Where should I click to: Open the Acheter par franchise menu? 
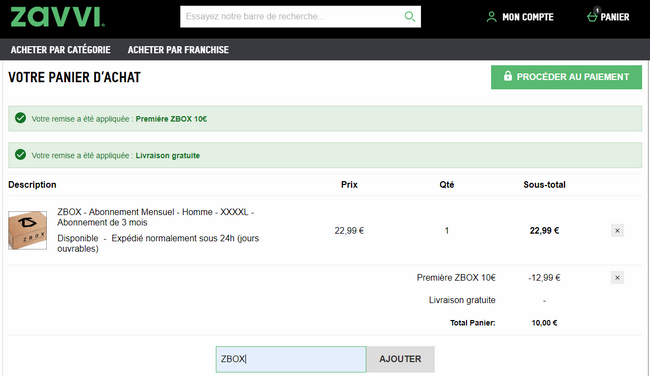(178, 50)
